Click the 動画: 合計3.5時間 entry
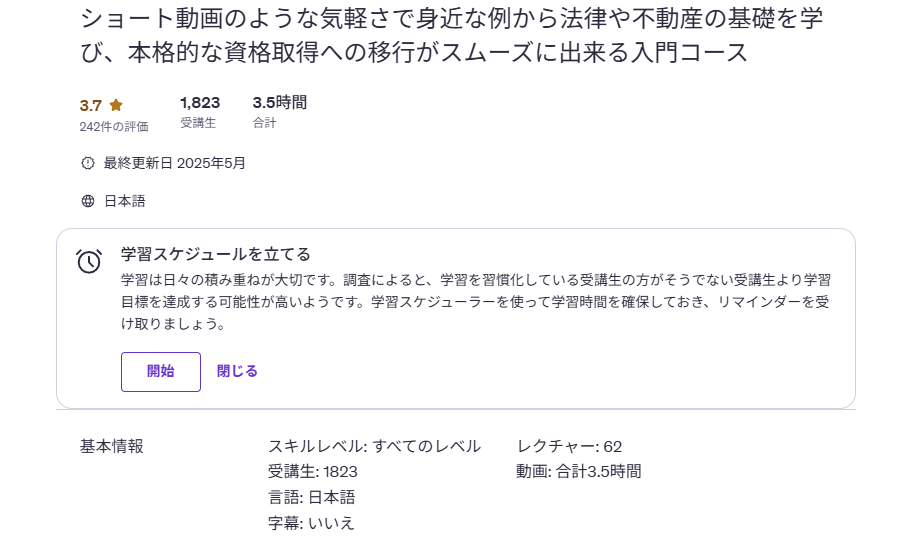924x558 pixels. (579, 472)
